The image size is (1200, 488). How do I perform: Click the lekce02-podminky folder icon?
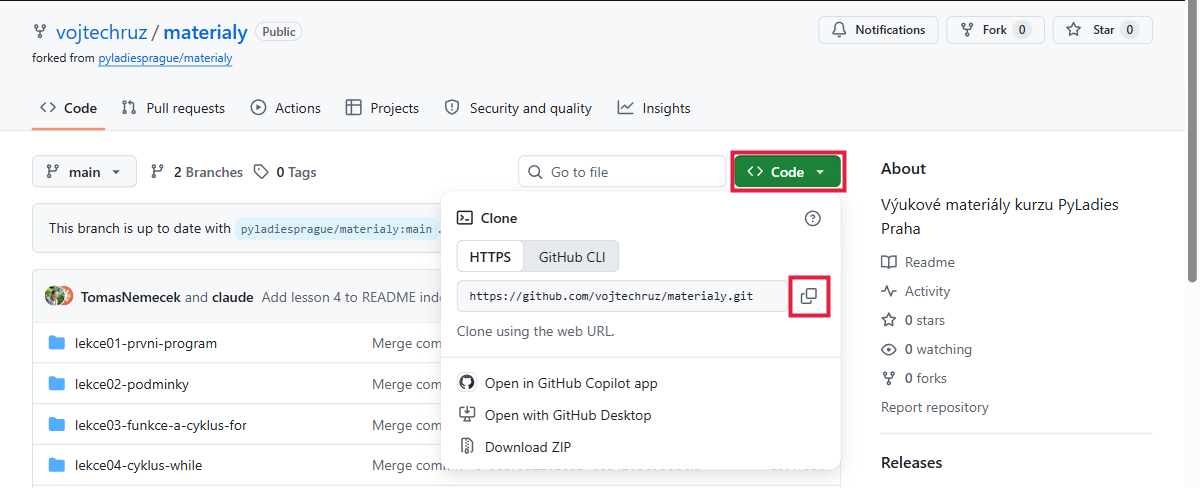pyautogui.click(x=57, y=384)
